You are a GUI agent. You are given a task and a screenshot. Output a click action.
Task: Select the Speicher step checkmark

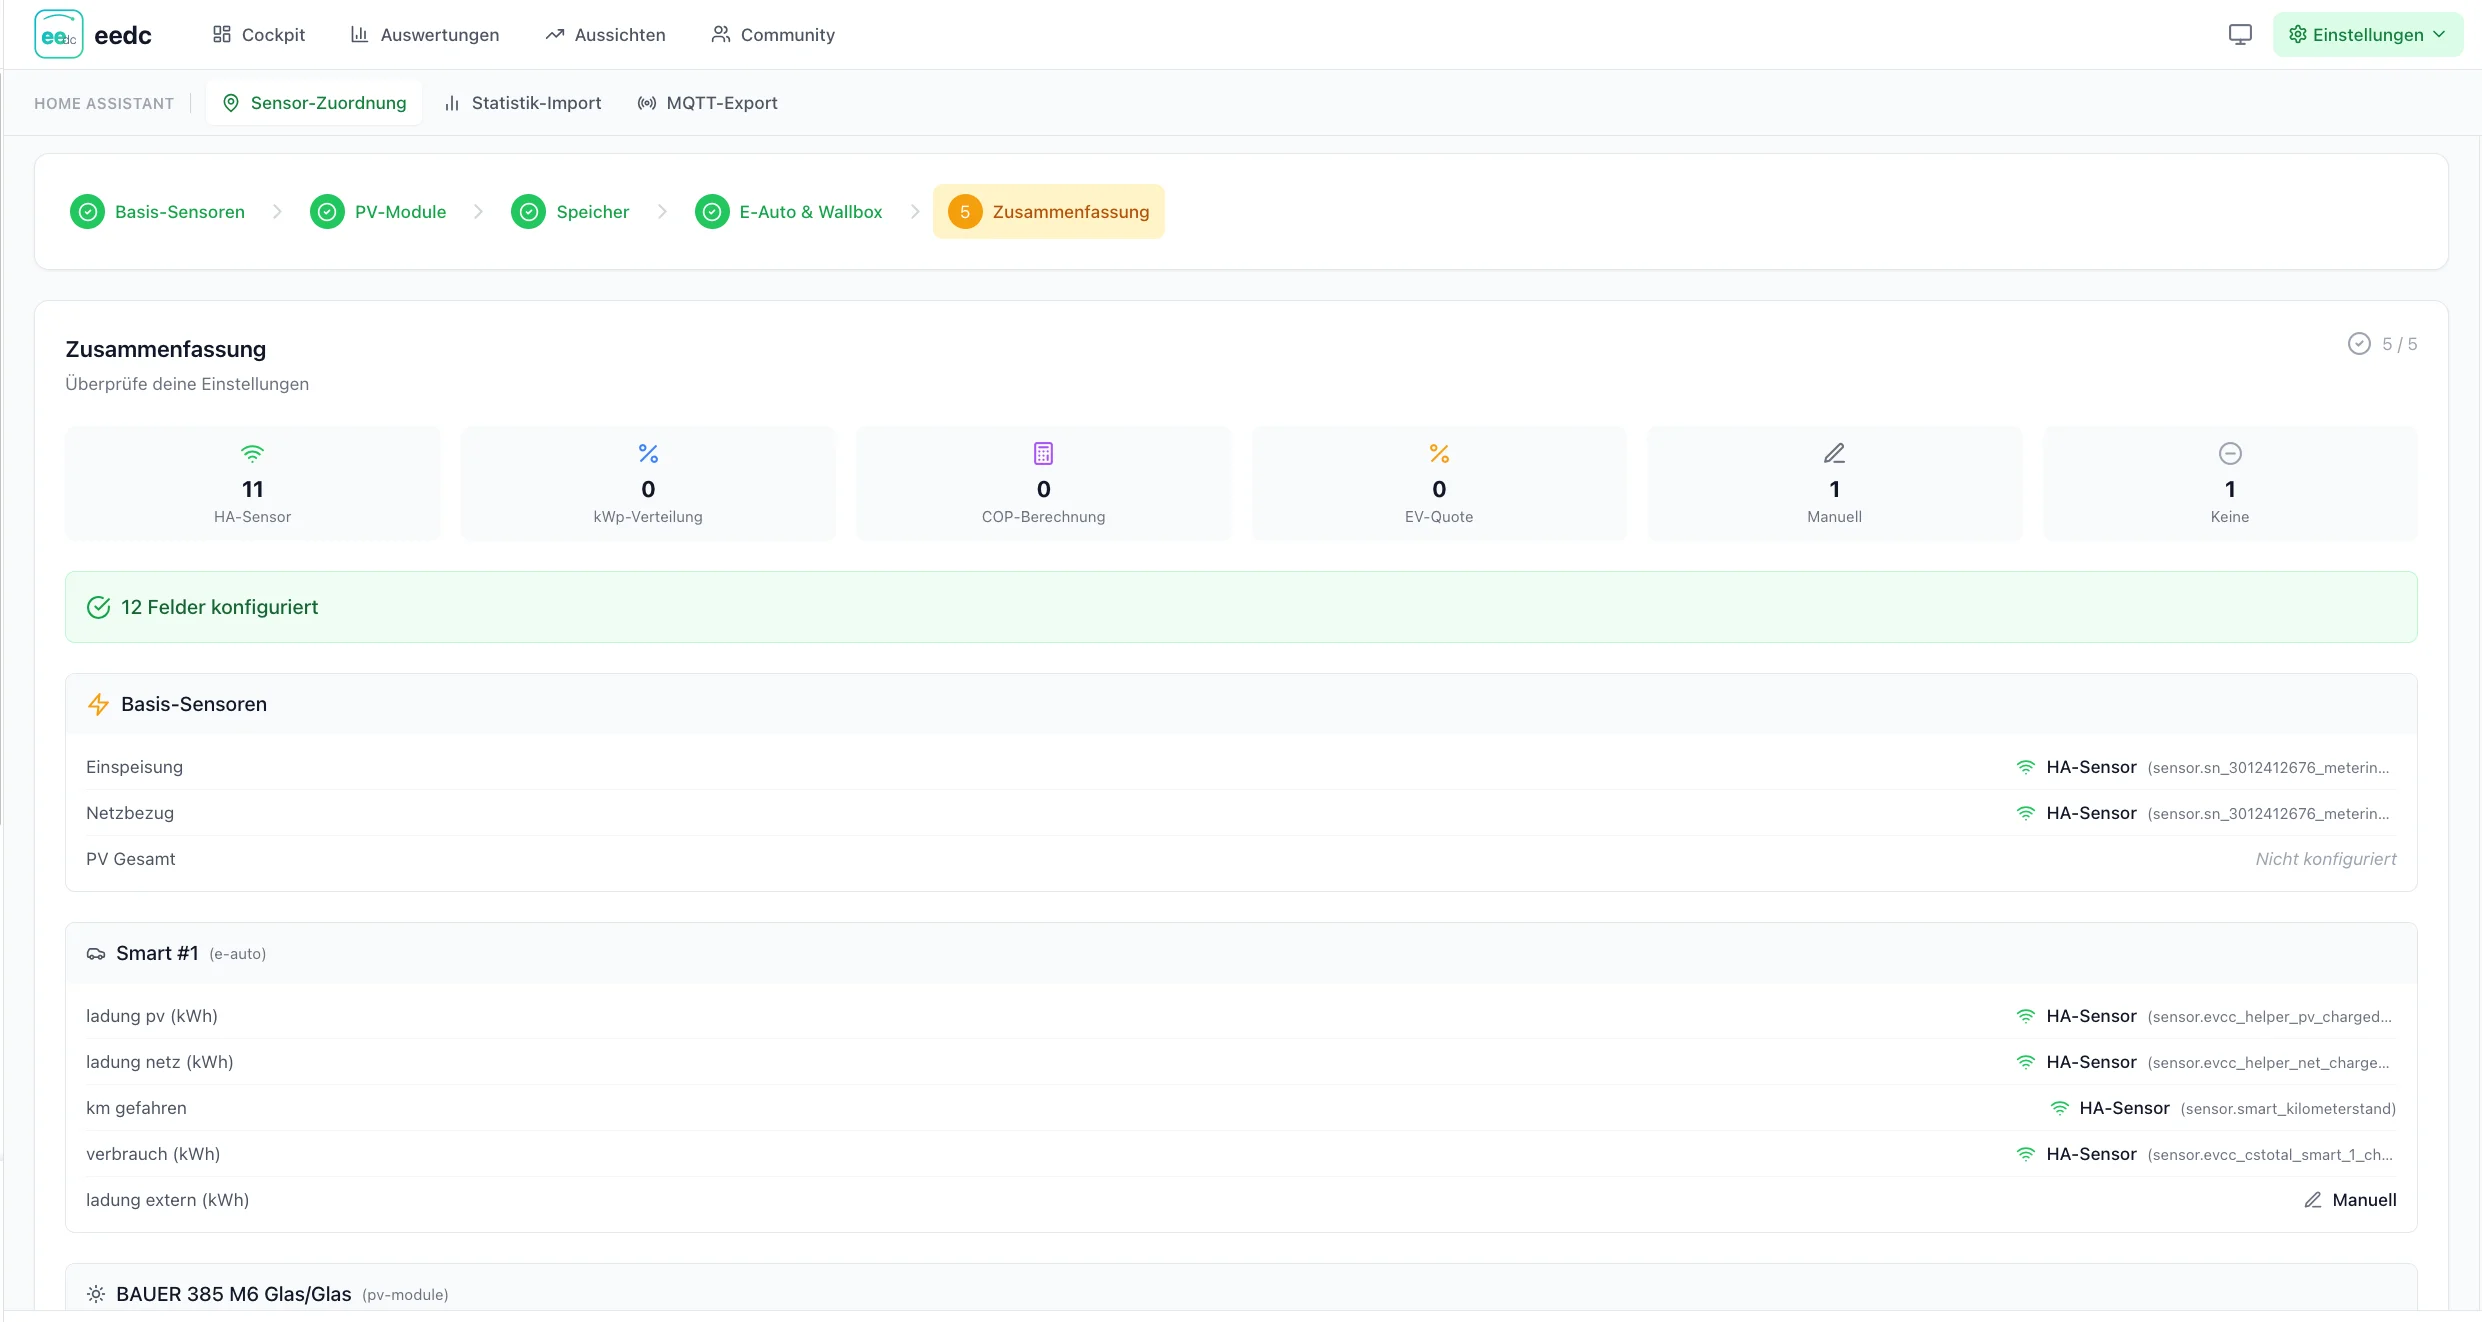click(528, 211)
